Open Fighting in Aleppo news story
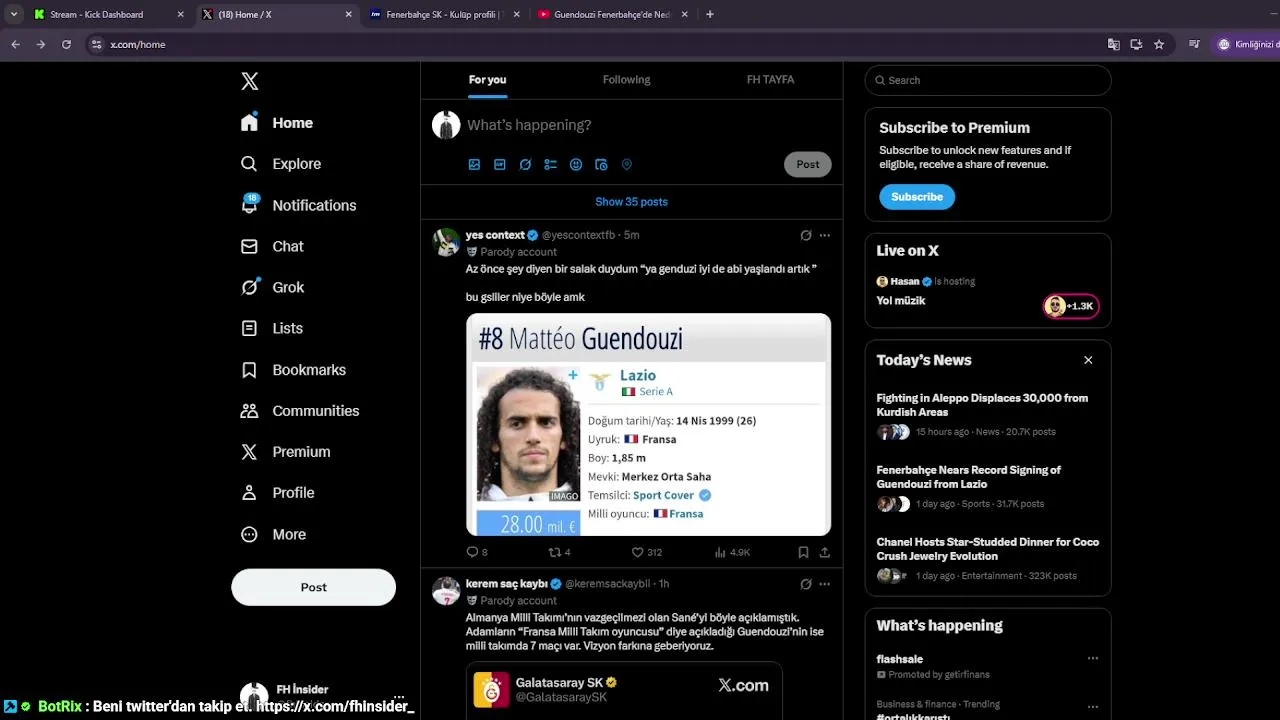The image size is (1280, 720). [988, 415]
